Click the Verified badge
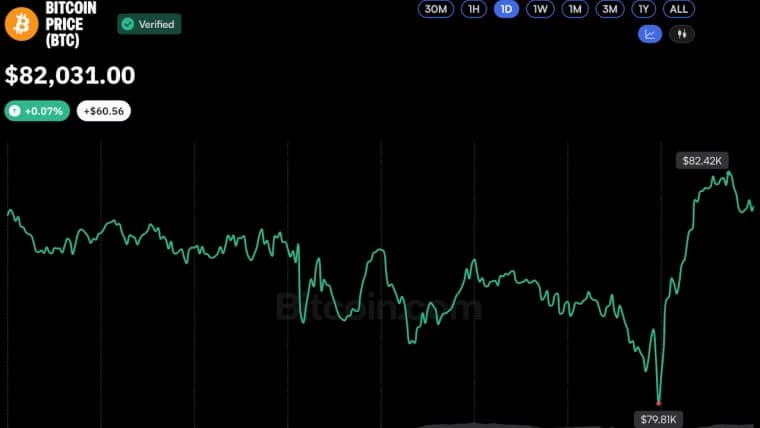The height and width of the screenshot is (428, 760). click(x=149, y=24)
